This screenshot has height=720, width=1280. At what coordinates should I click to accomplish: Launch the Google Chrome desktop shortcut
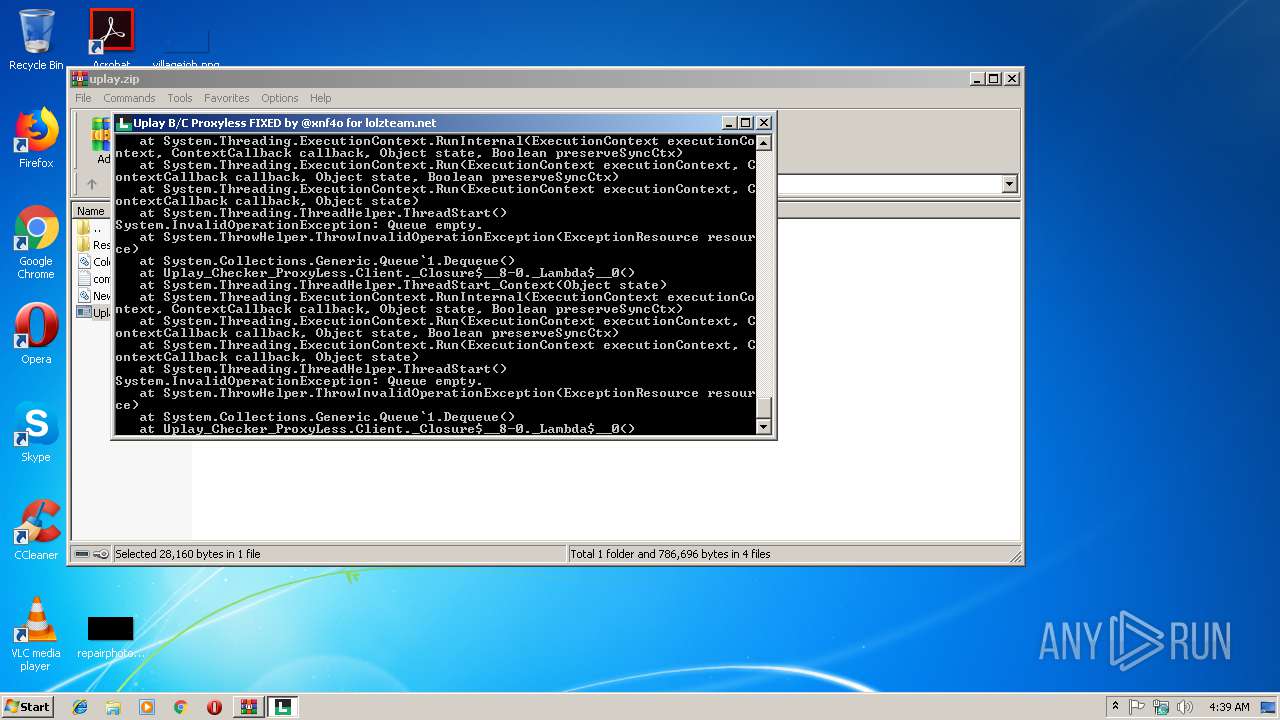click(36, 242)
